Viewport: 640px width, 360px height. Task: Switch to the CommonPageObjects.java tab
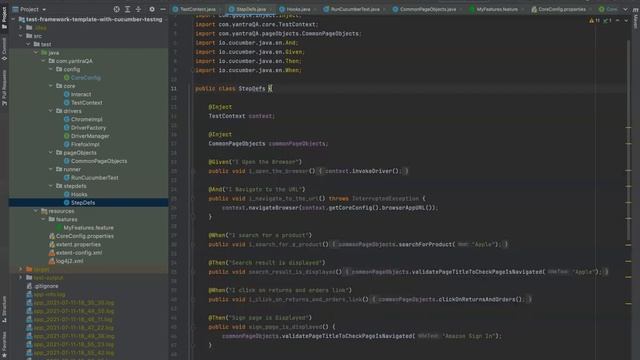428,9
